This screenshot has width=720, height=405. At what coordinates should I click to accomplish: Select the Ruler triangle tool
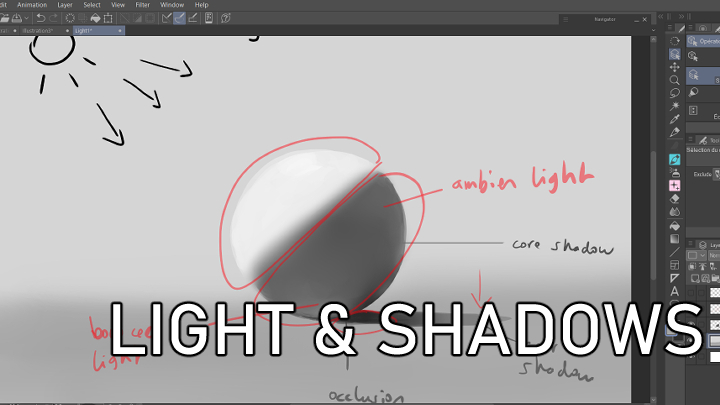675,278
